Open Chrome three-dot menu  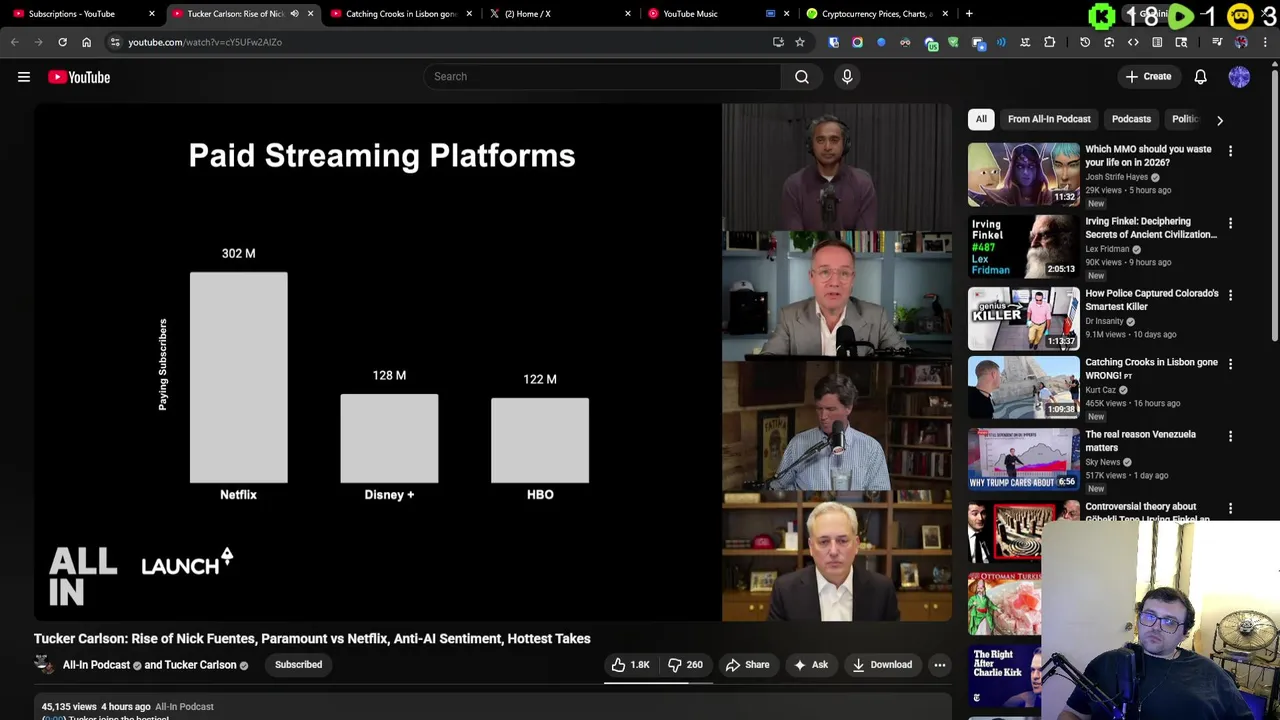pyautogui.click(x=1265, y=42)
